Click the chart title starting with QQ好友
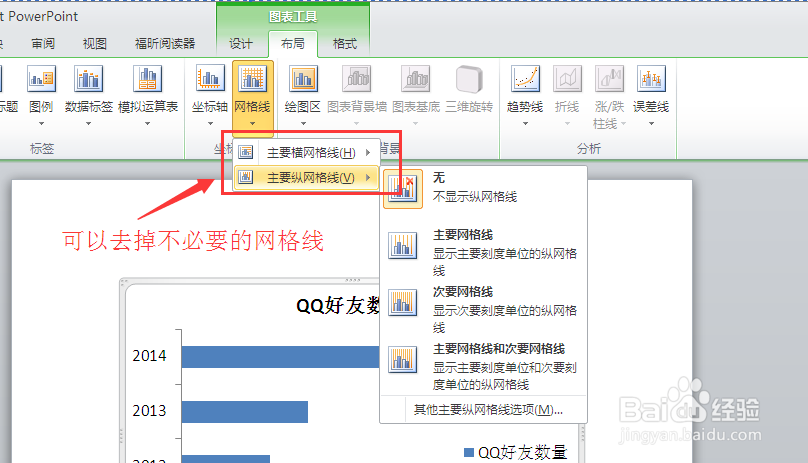Screen dimensions: 808x463 coord(338,306)
